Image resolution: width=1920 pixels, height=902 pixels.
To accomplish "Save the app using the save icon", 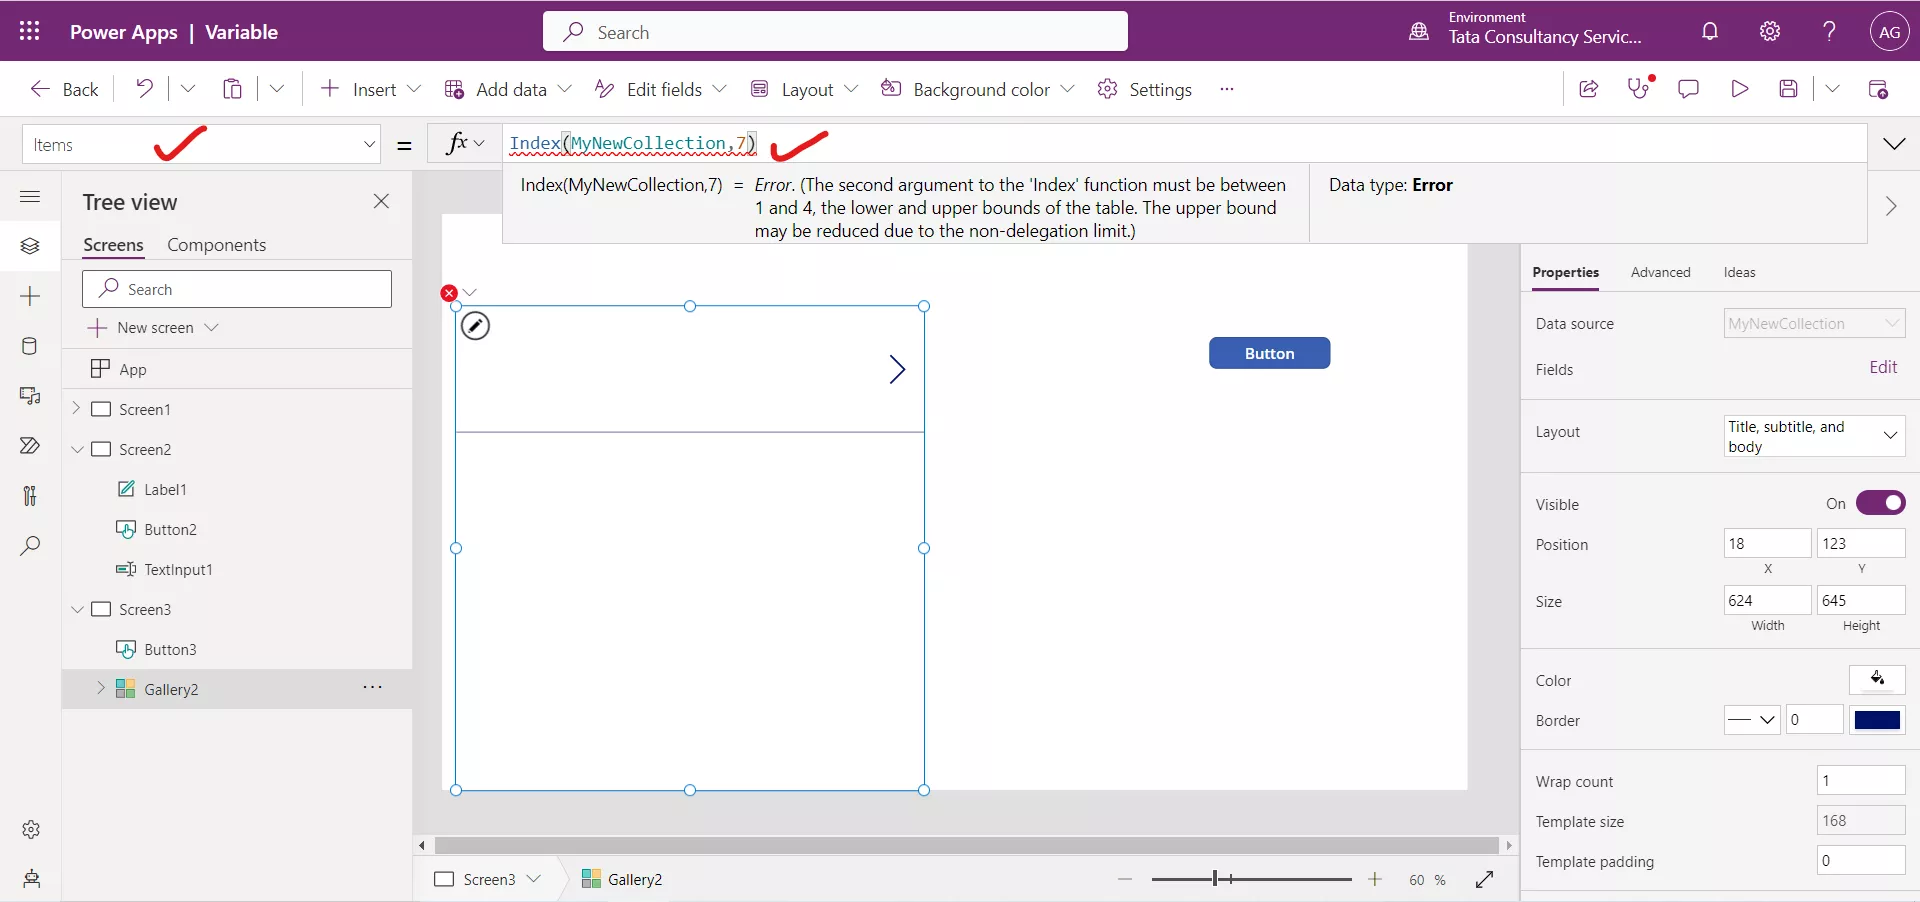I will coord(1790,89).
